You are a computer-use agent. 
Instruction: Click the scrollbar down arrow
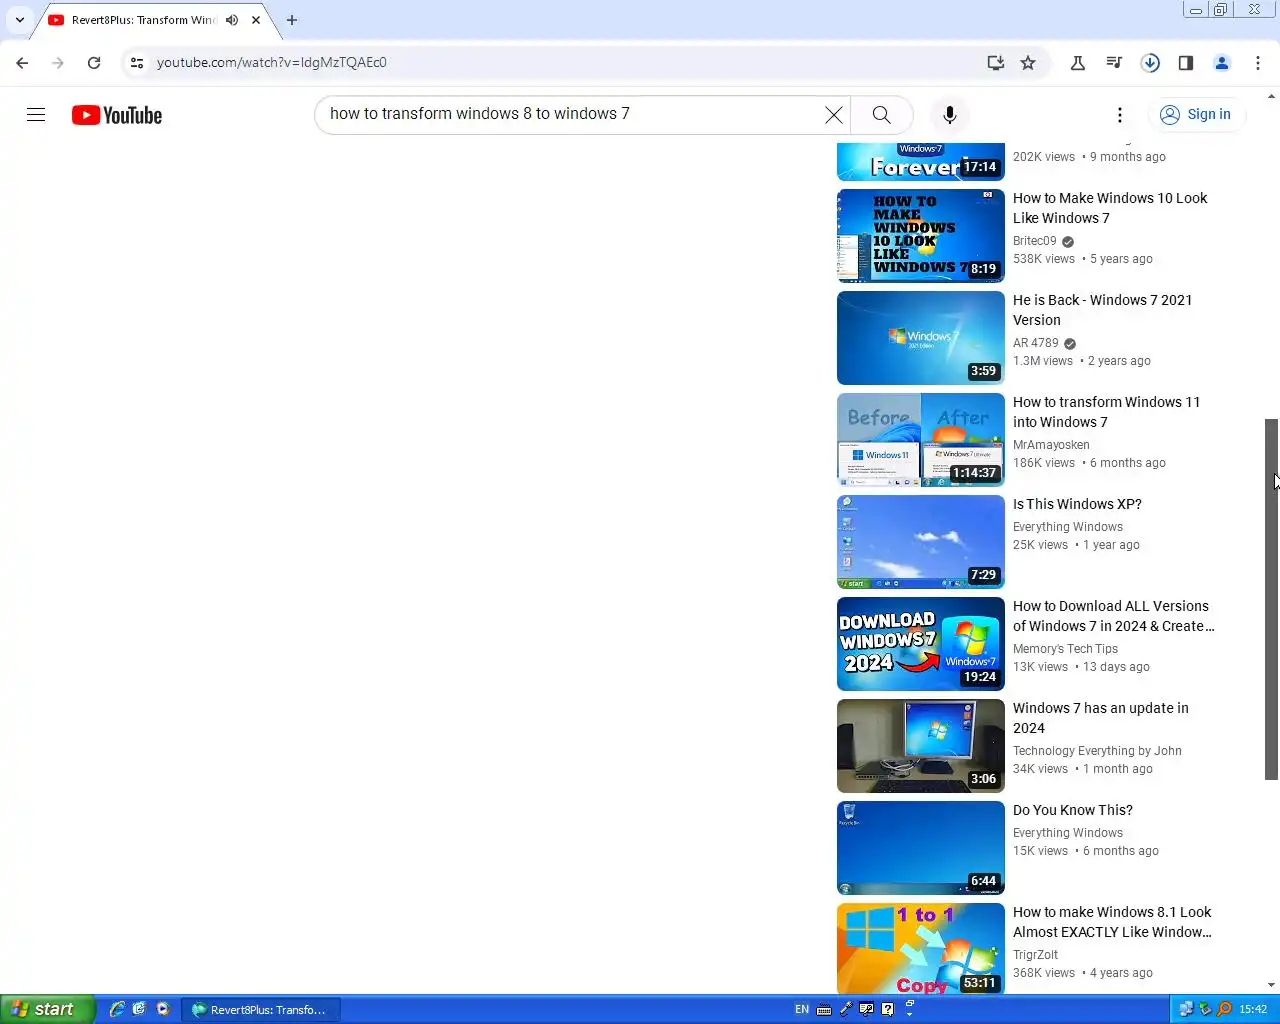pyautogui.click(x=1272, y=986)
